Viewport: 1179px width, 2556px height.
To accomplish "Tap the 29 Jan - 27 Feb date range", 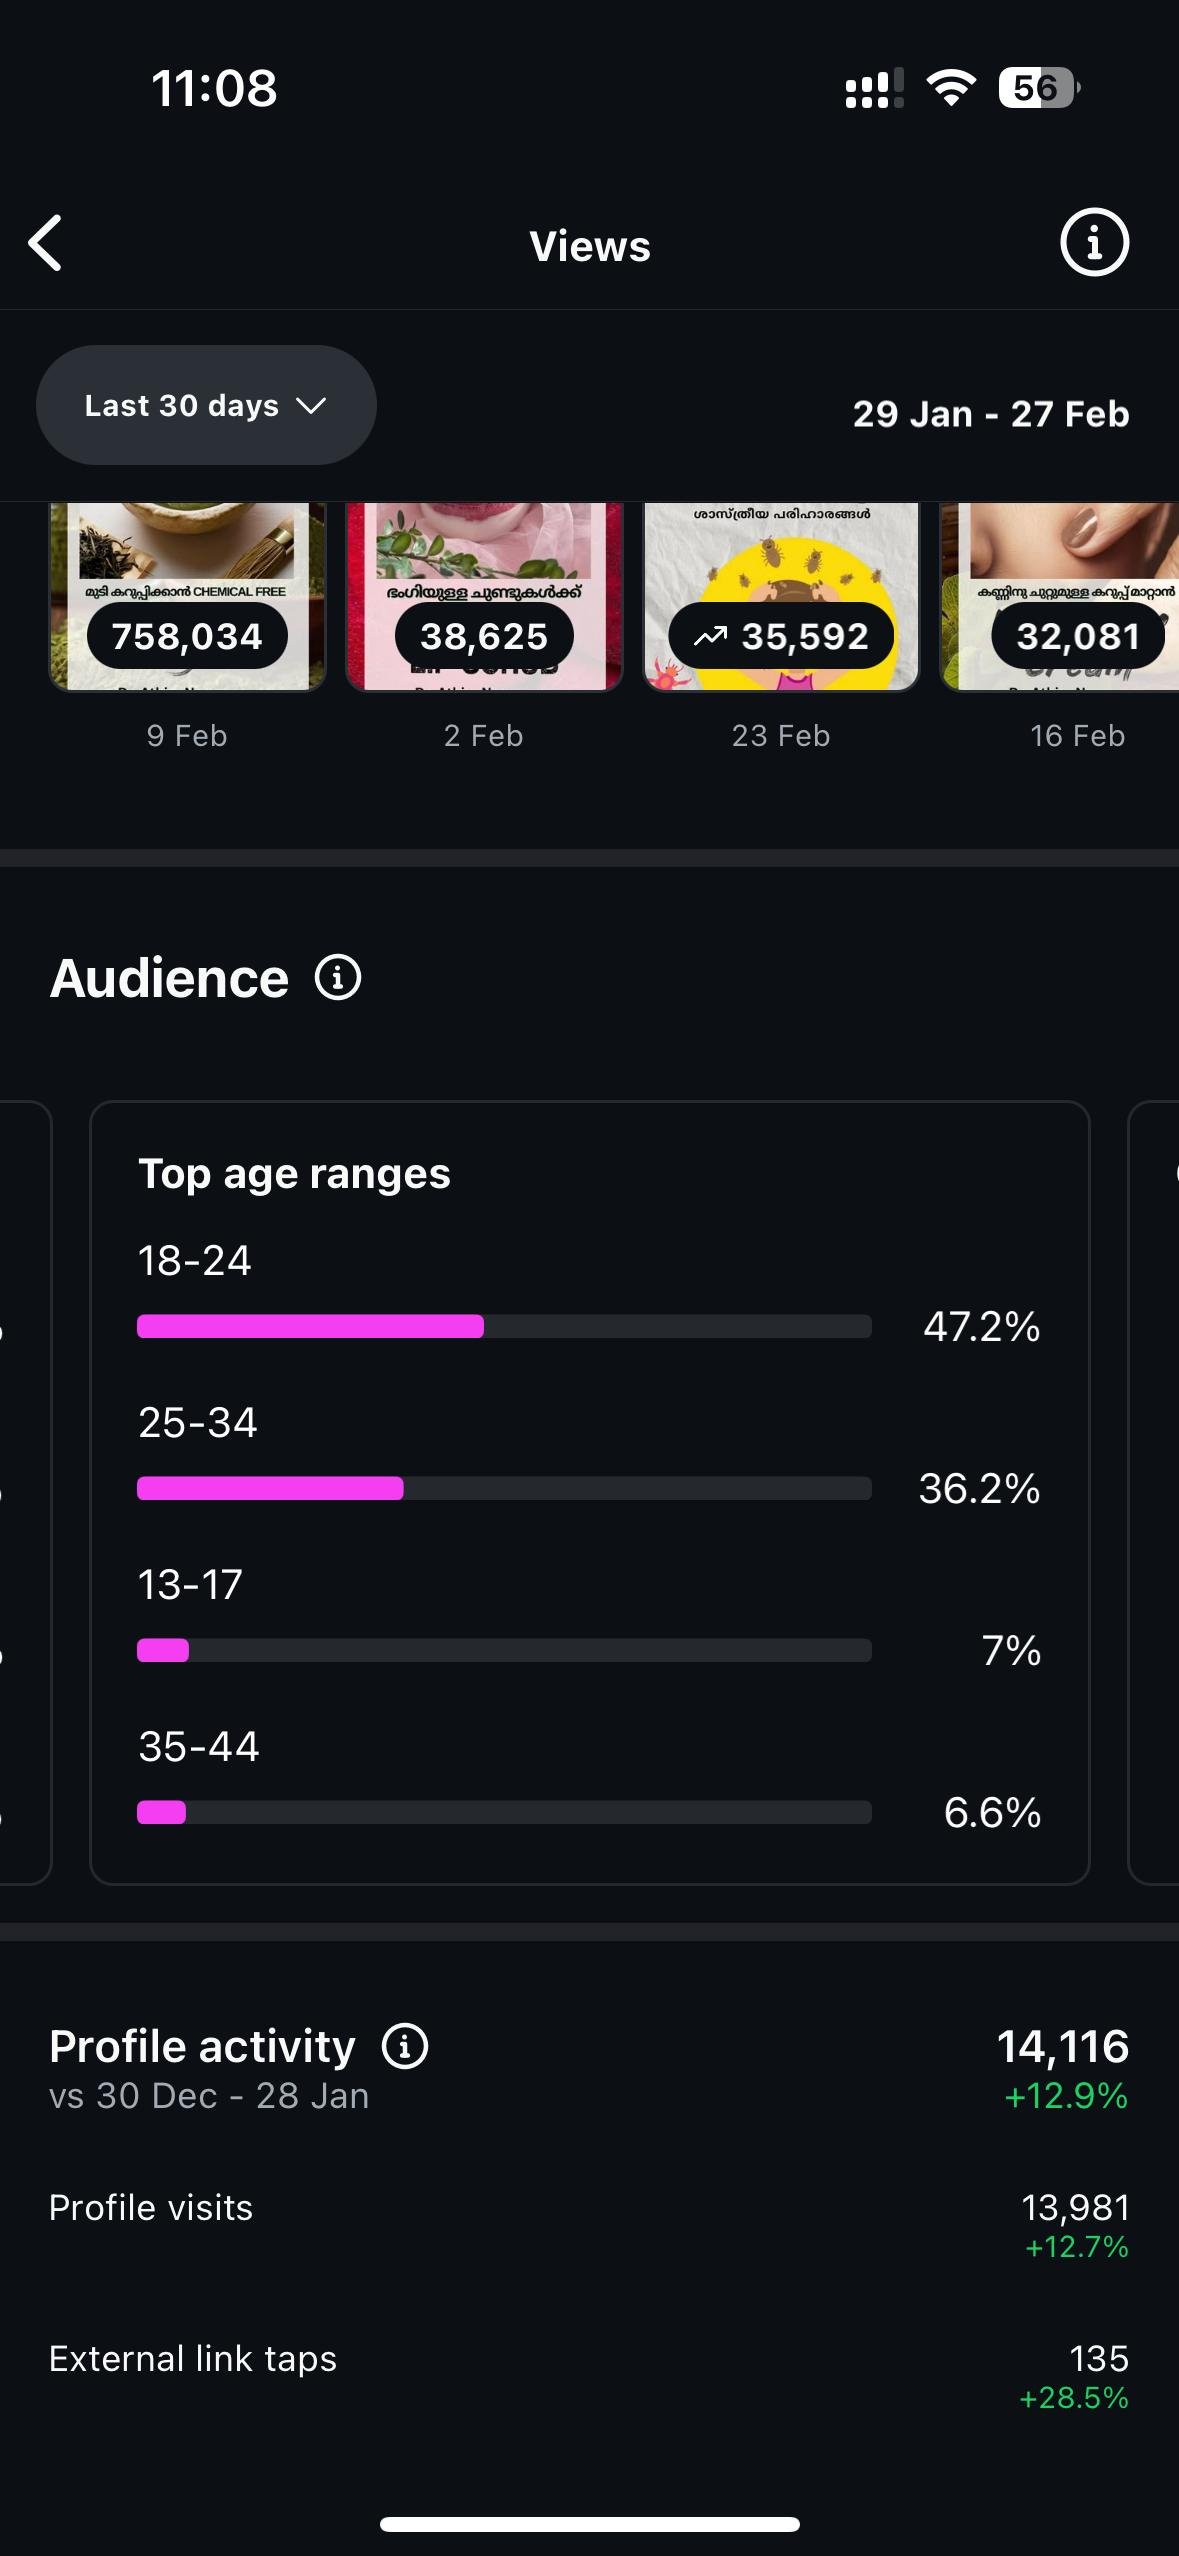I will click(990, 414).
